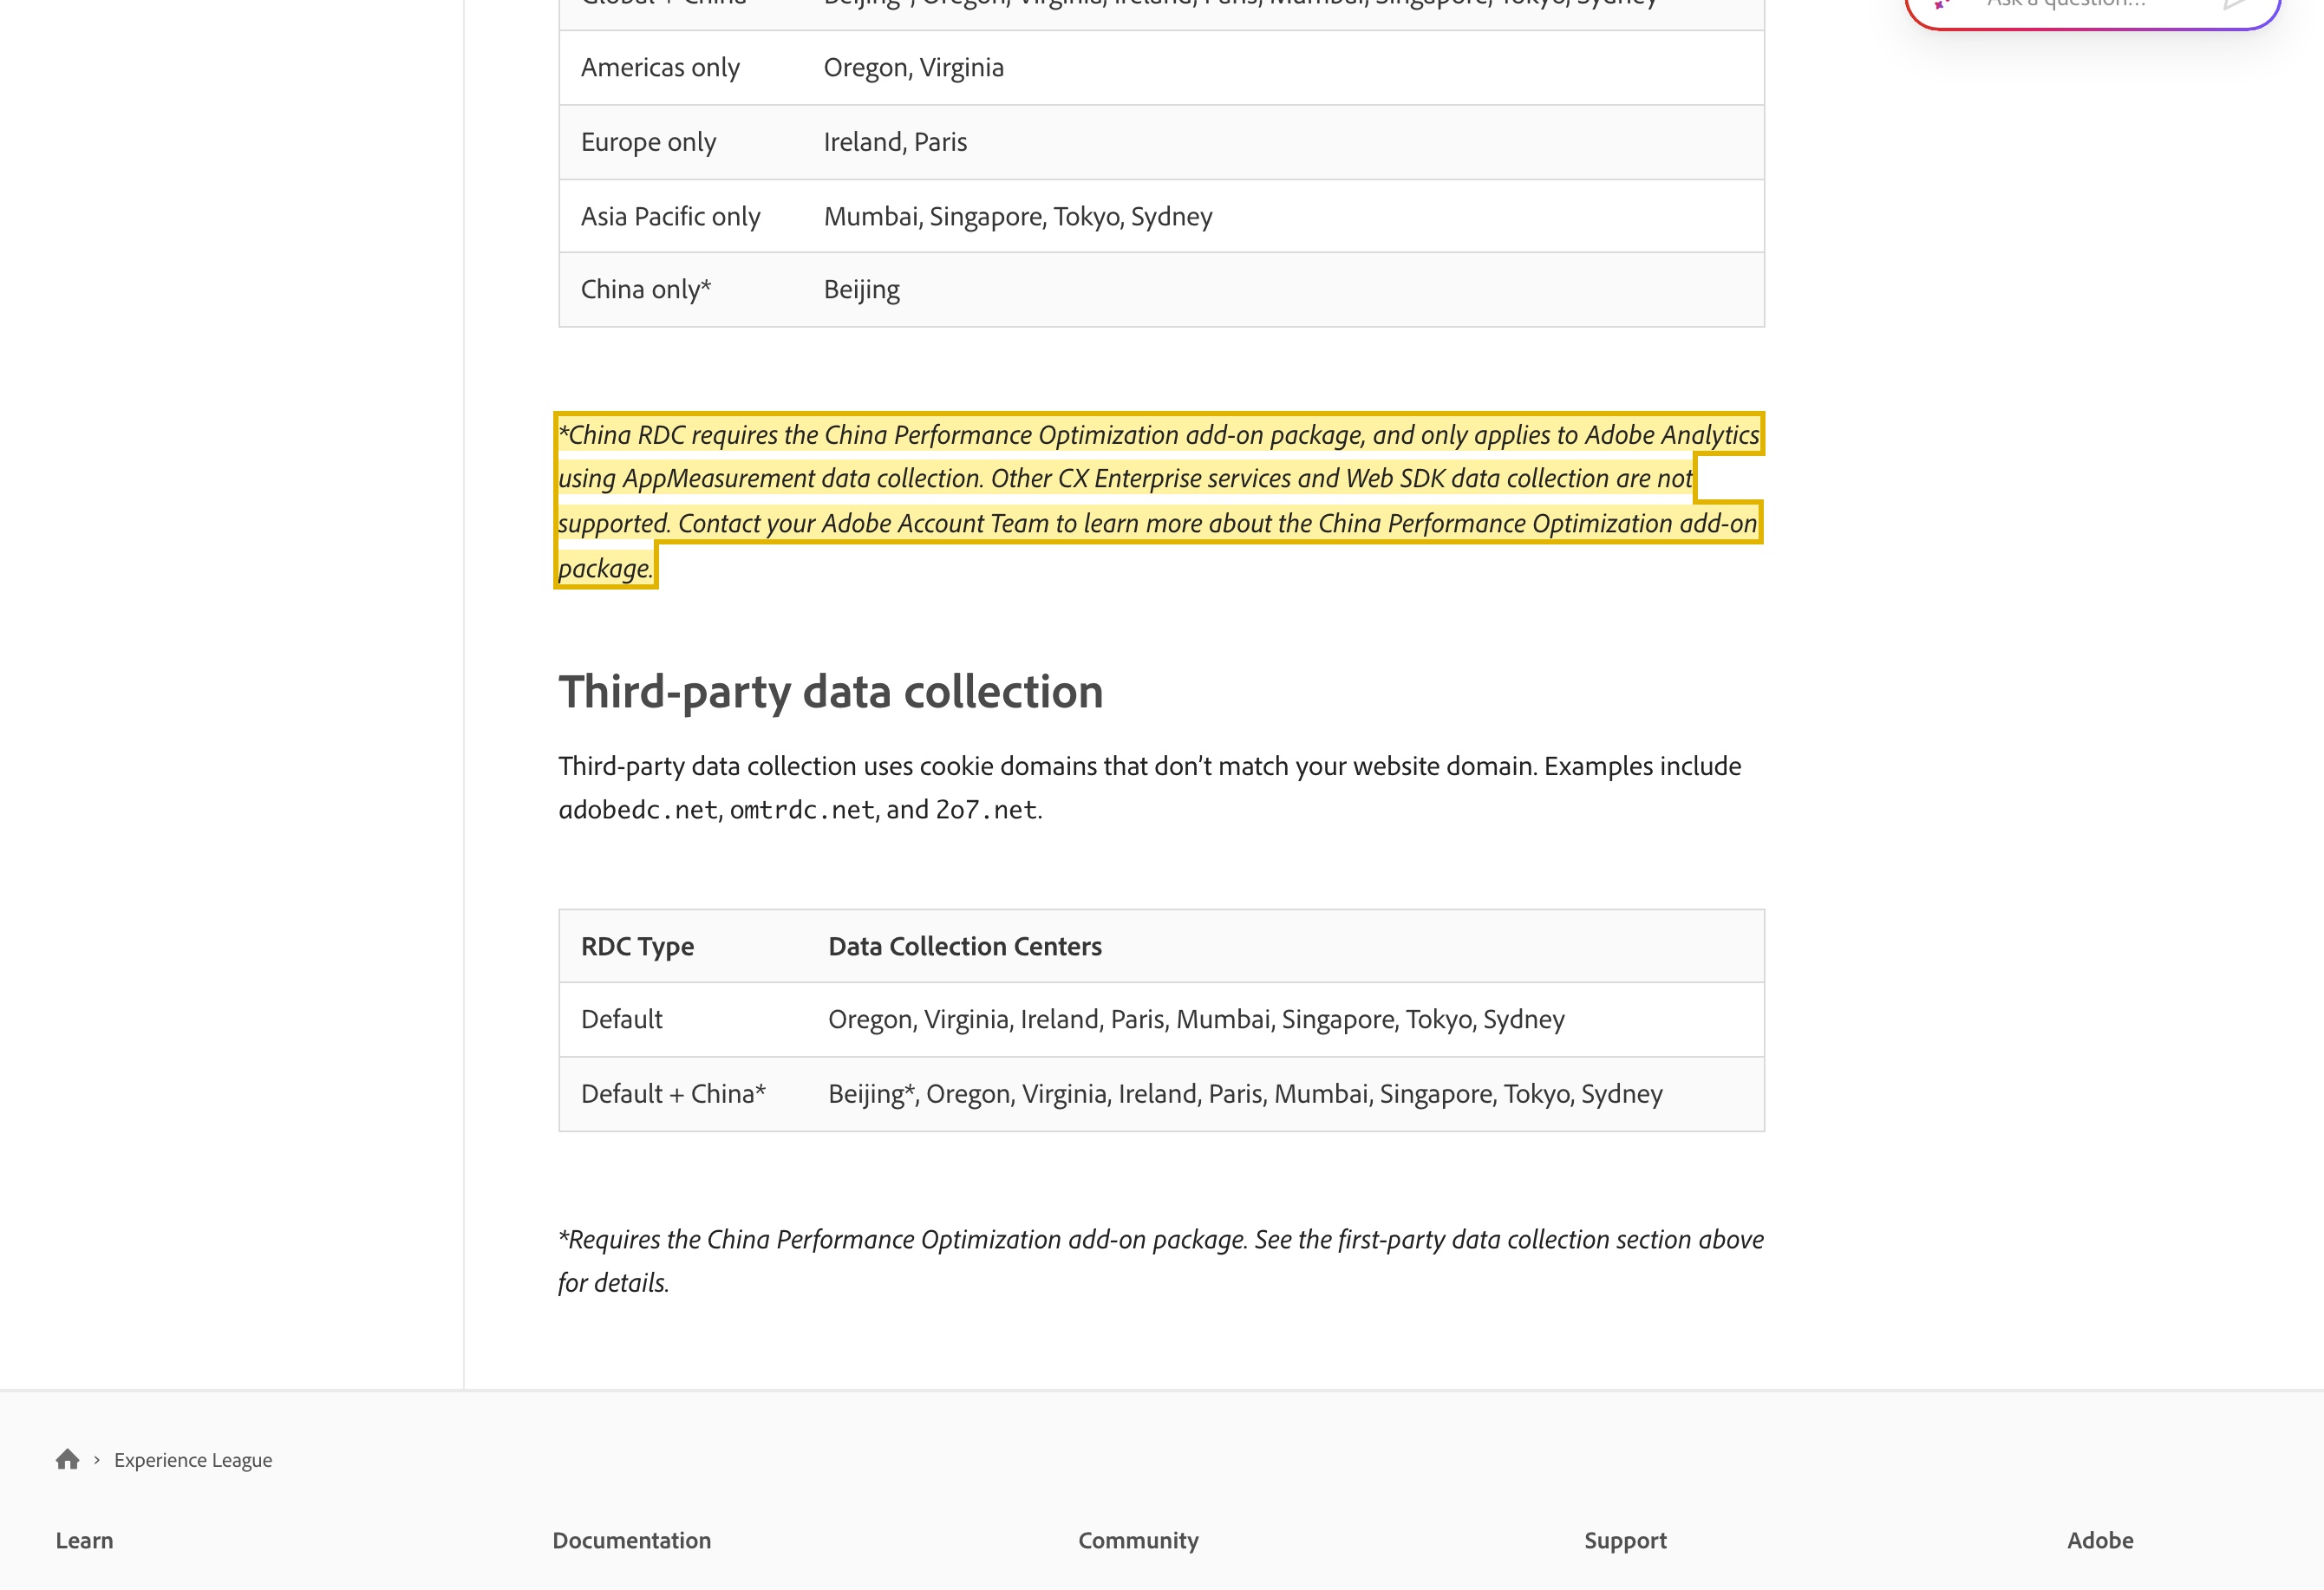Click the Default + China* row label
This screenshot has width=2324, height=1590.
[x=683, y=1094]
